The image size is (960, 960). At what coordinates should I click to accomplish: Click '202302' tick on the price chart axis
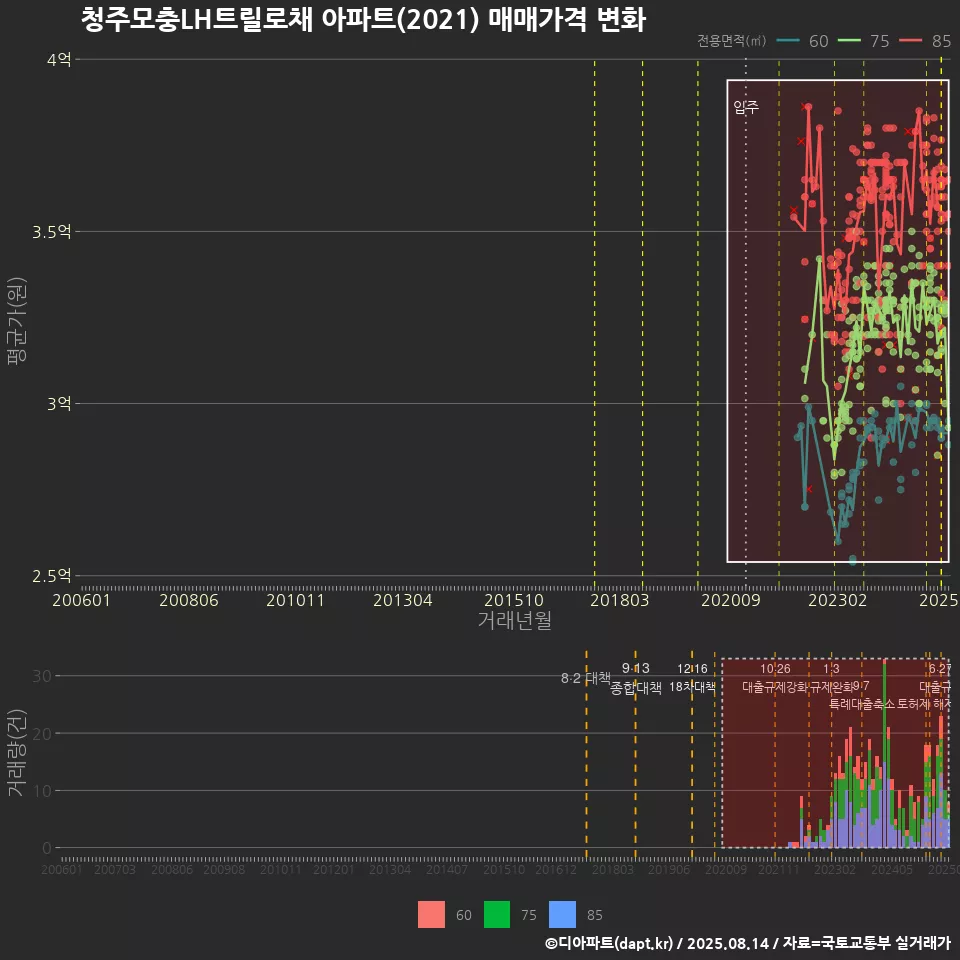point(838,600)
